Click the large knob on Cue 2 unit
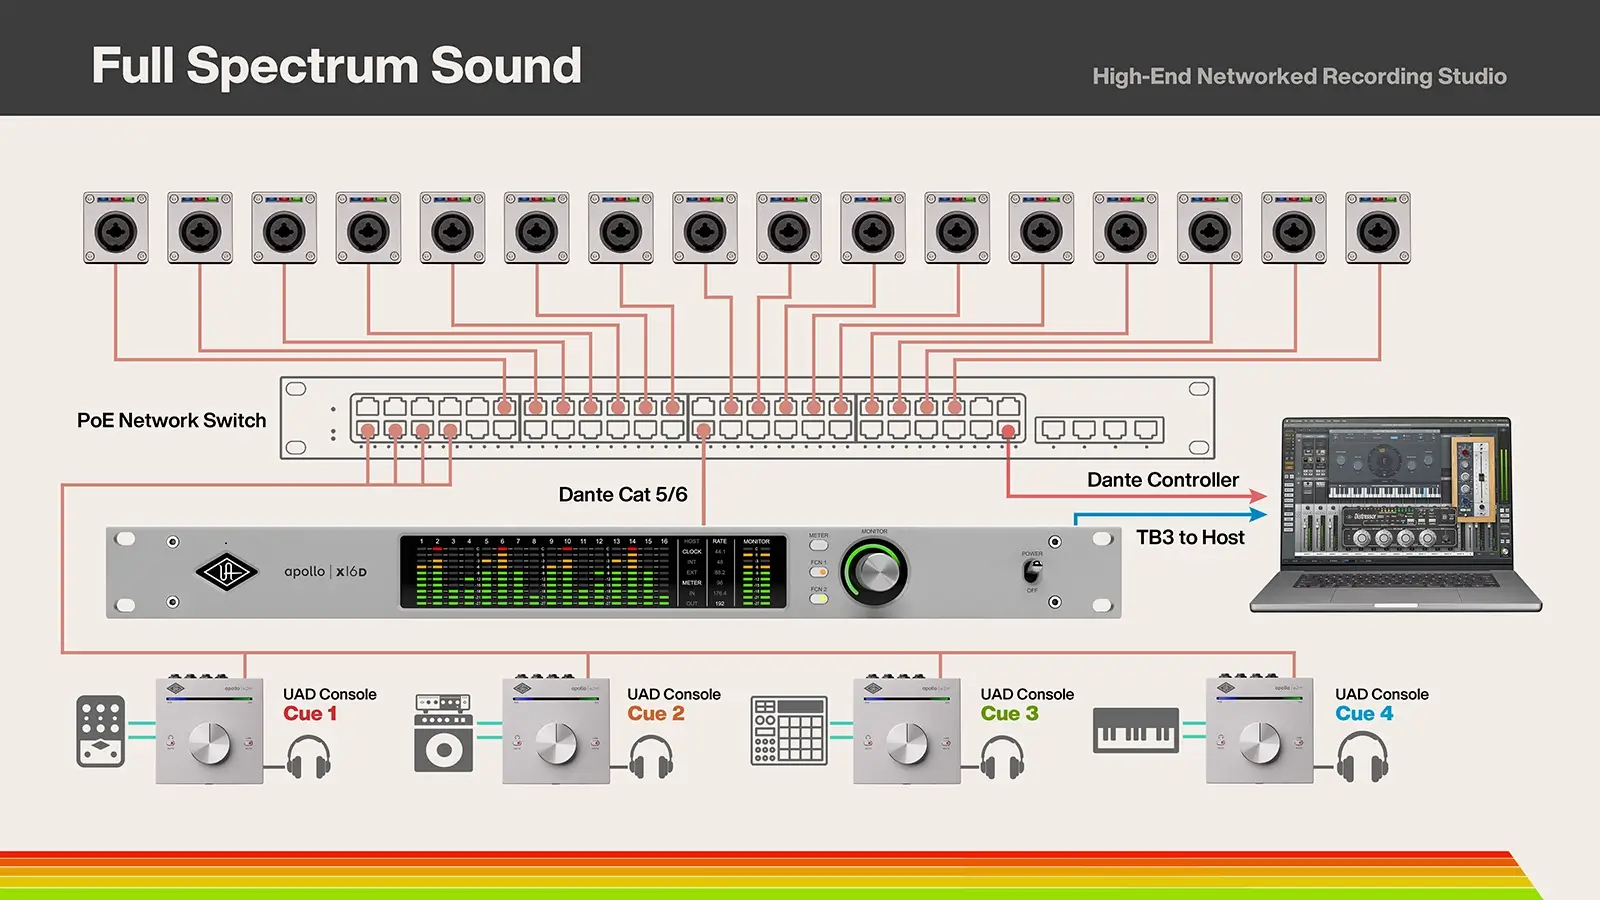This screenshot has width=1600, height=900. (x=556, y=743)
